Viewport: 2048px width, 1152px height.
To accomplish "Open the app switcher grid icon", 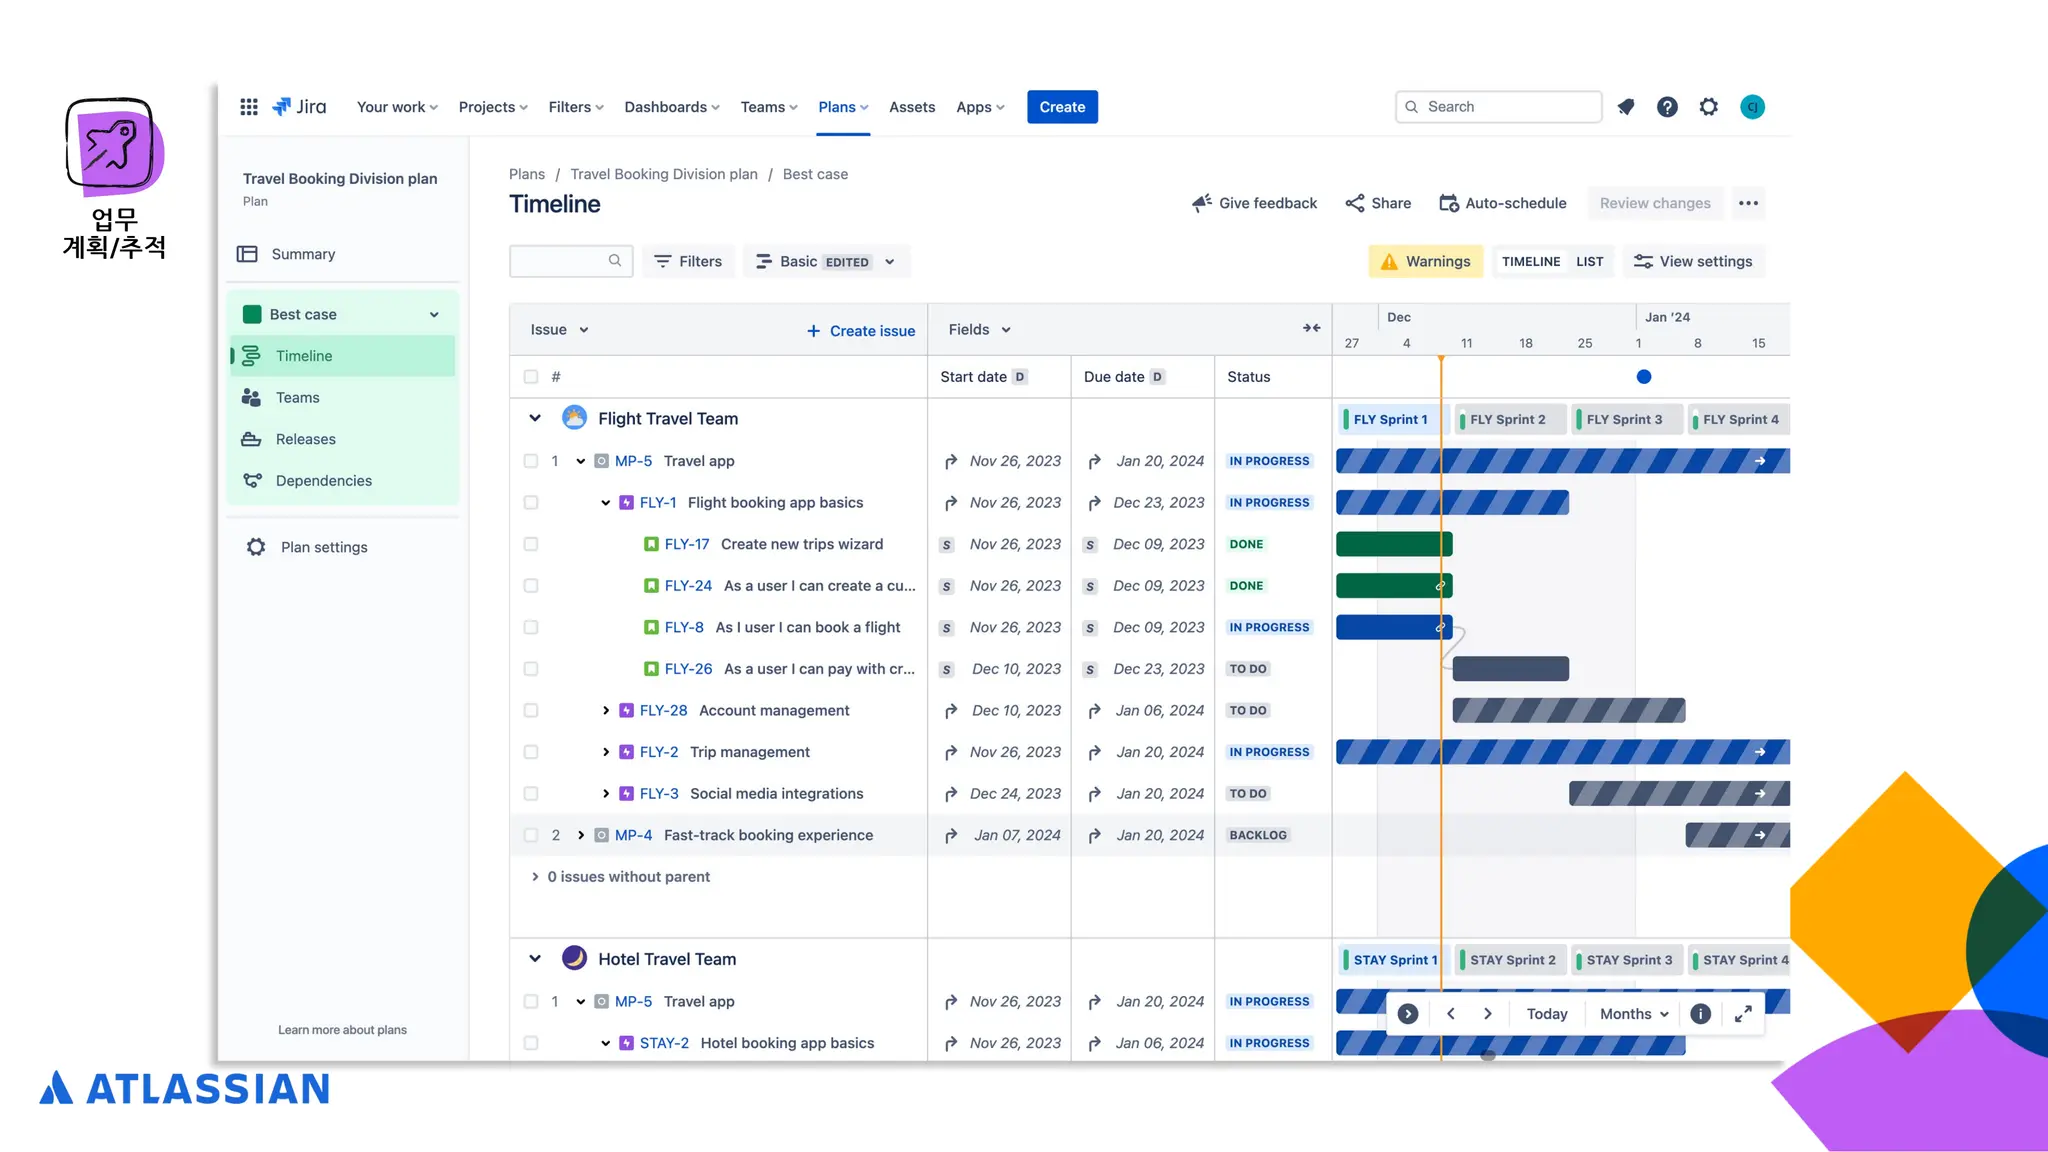I will coord(249,107).
